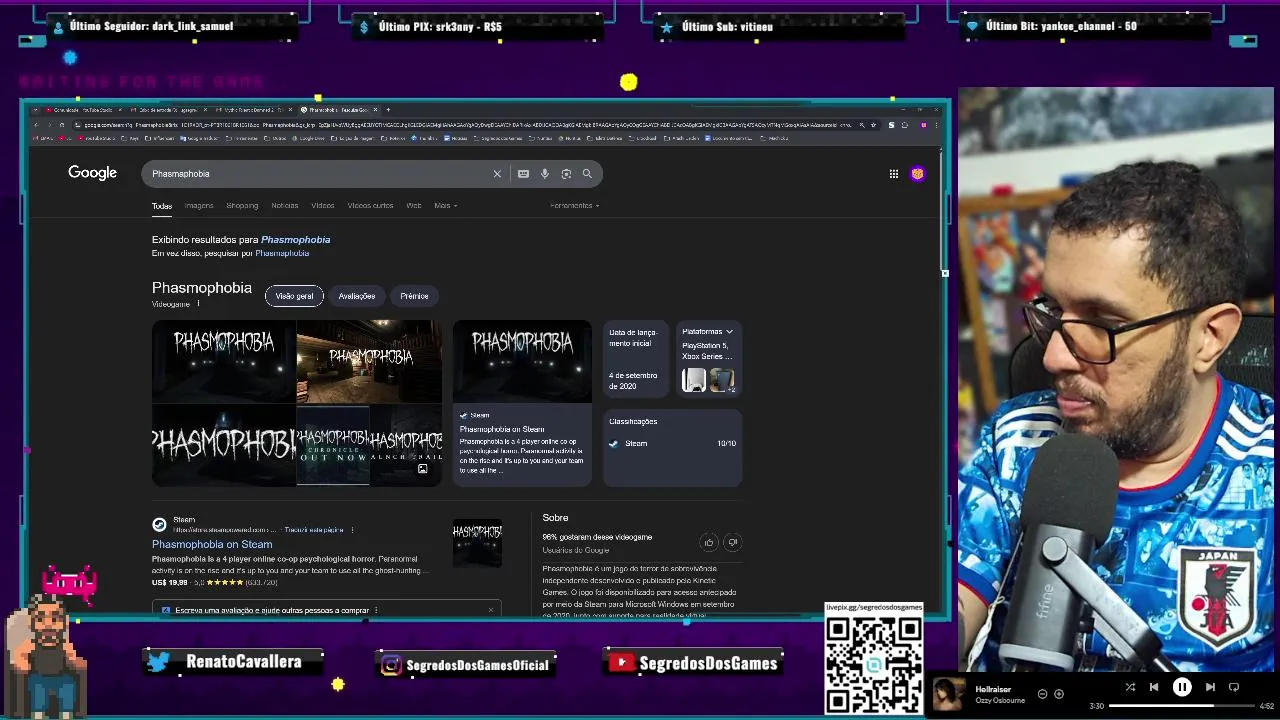Select the Avaliações chip

pyautogui.click(x=357, y=296)
